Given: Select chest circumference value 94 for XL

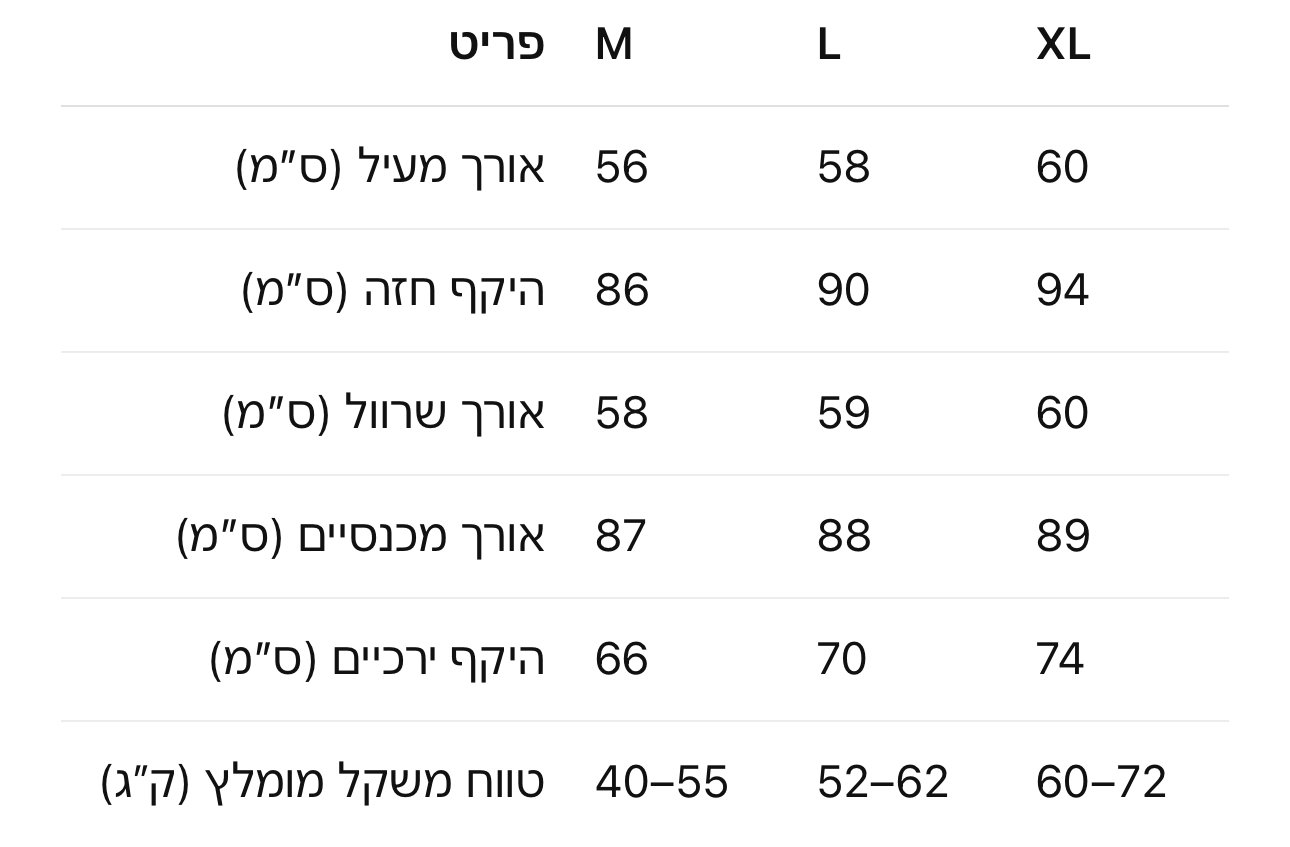Looking at the screenshot, I should coord(1062,291).
